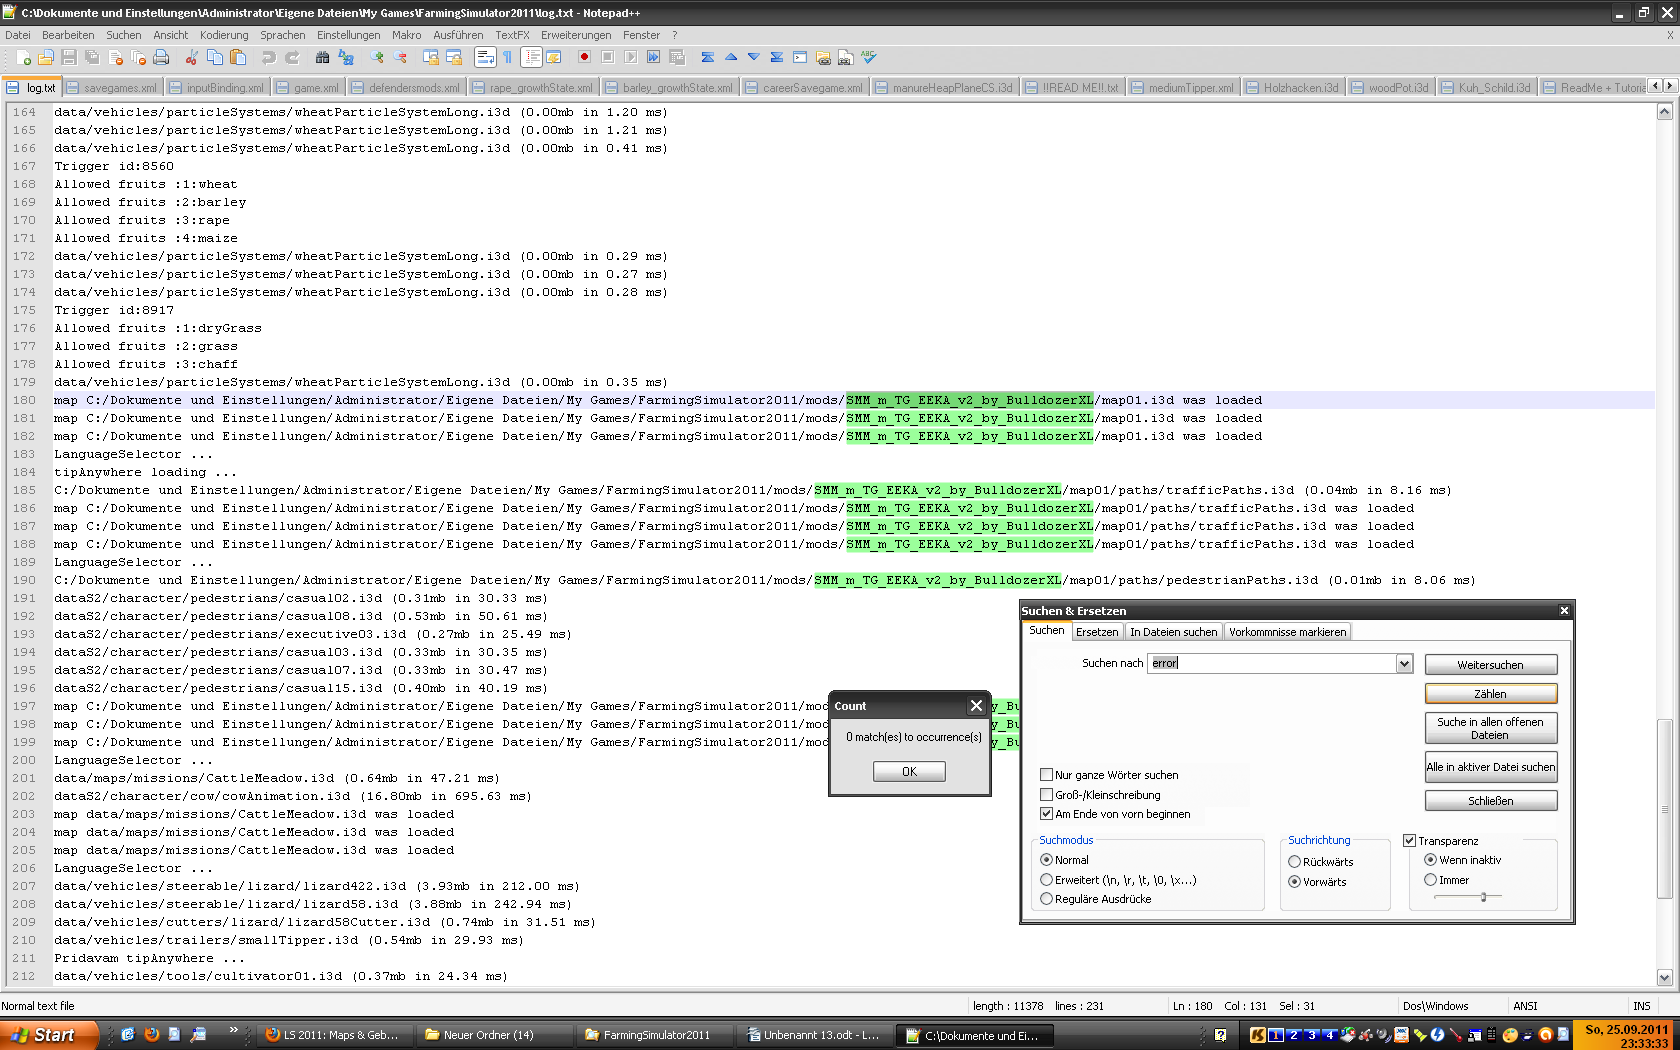1680x1050 pixels.
Task: Choose transparency 'Wenn inaktiv' option
Action: (x=1430, y=860)
